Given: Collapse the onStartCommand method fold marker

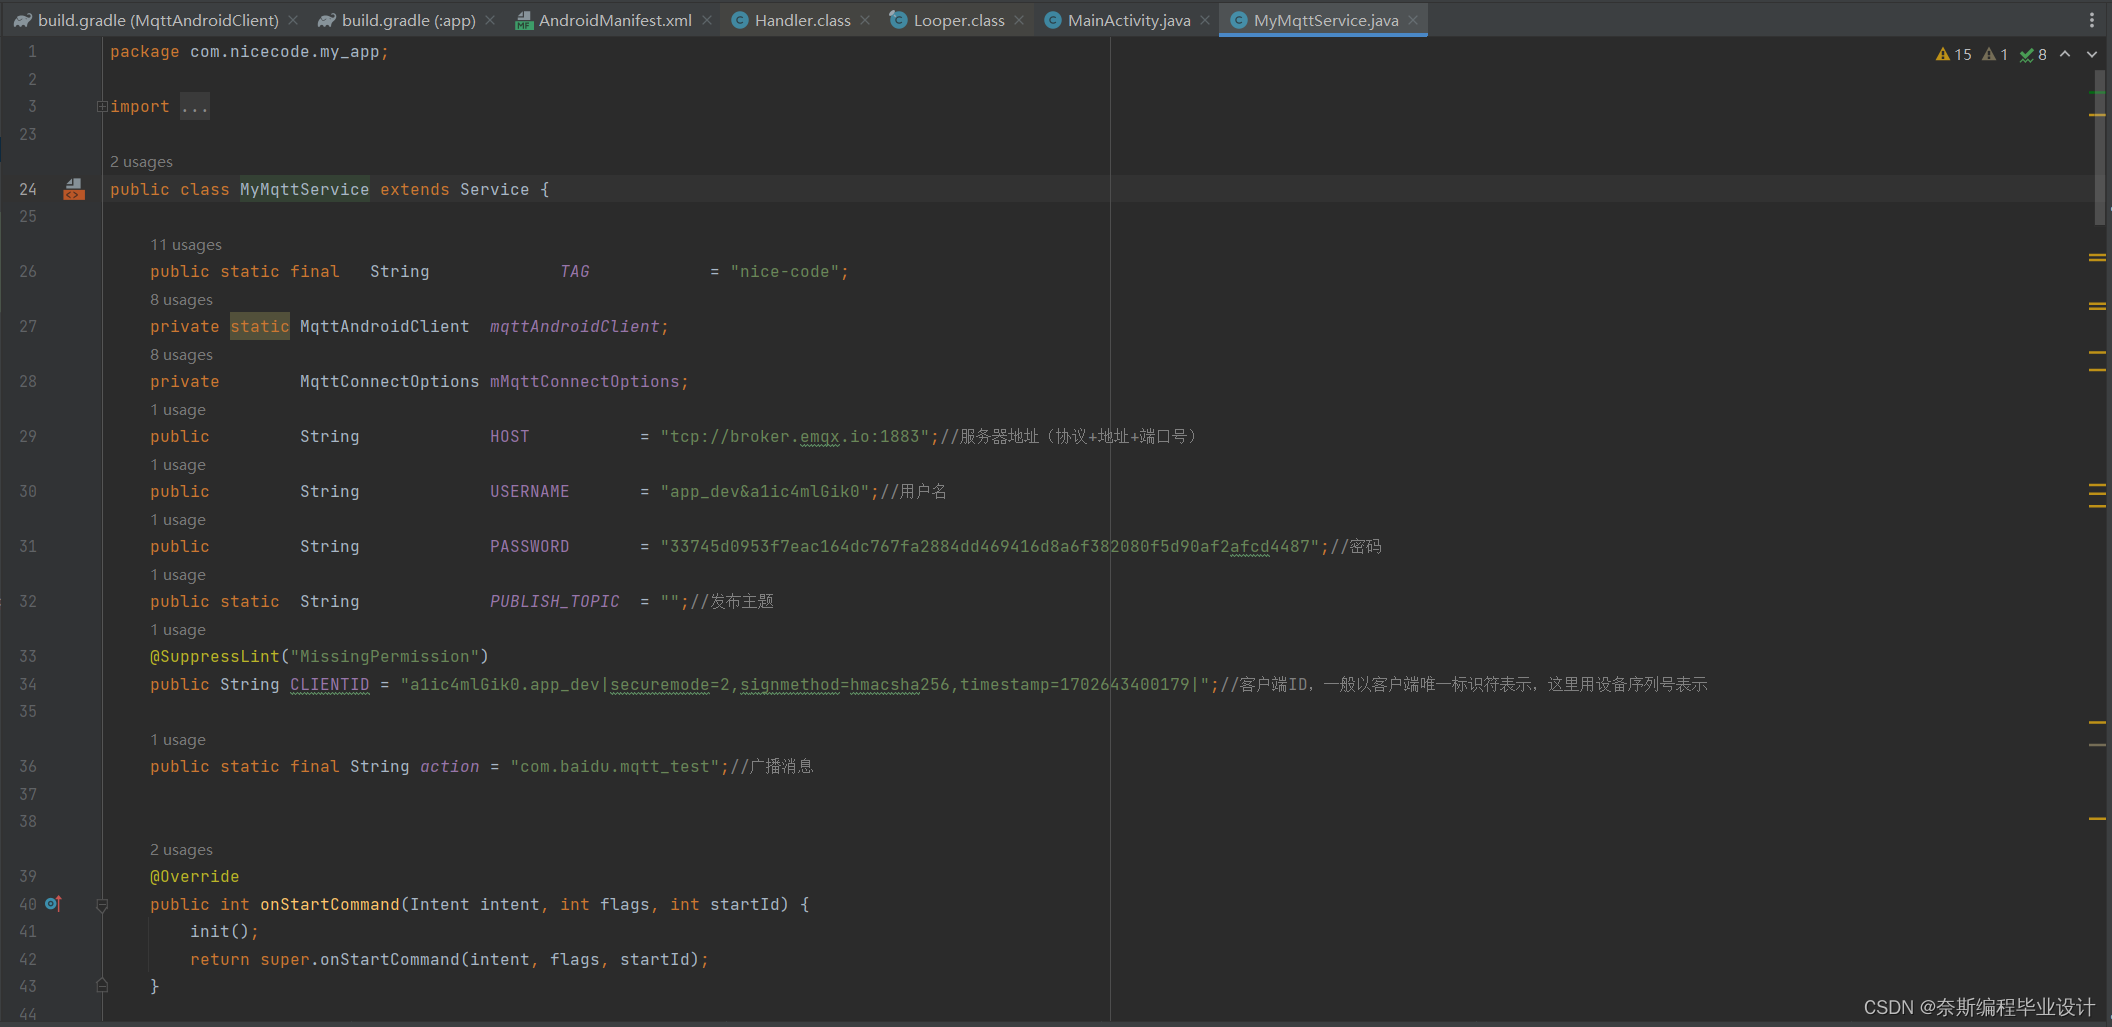Looking at the screenshot, I should pos(102,905).
